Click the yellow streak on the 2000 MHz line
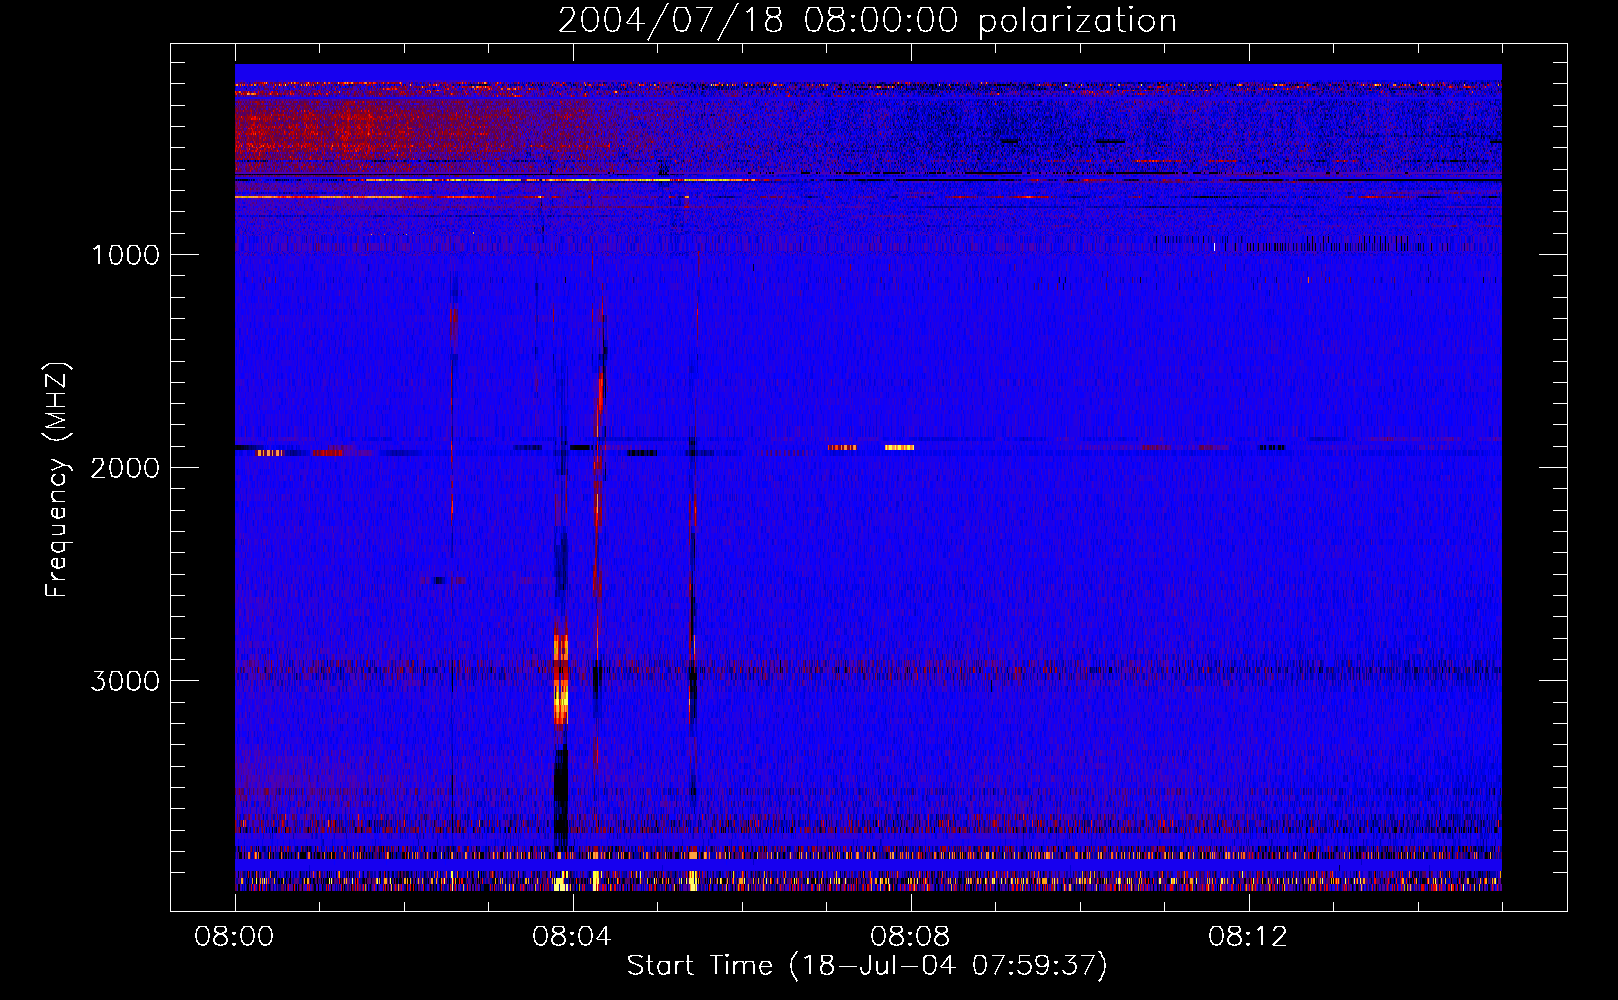 [899, 447]
